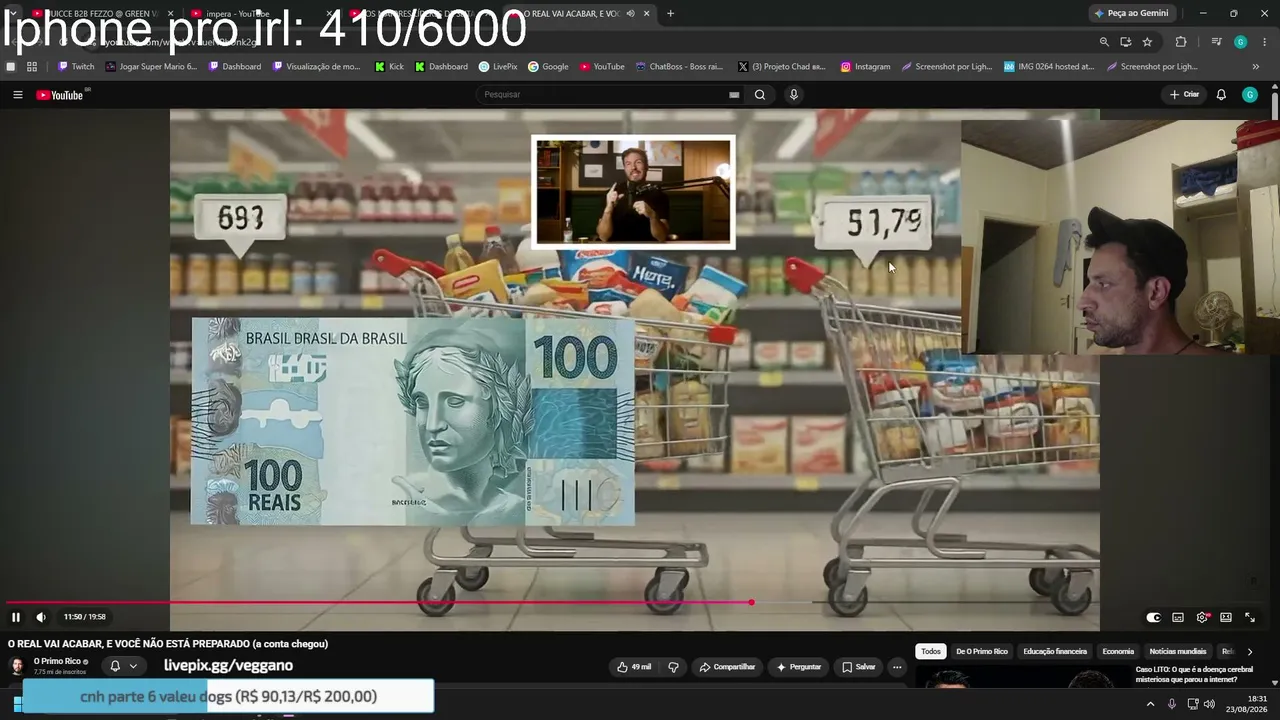This screenshot has height=720, width=1280.
Task: Open the Kick bookmark
Action: (389, 67)
